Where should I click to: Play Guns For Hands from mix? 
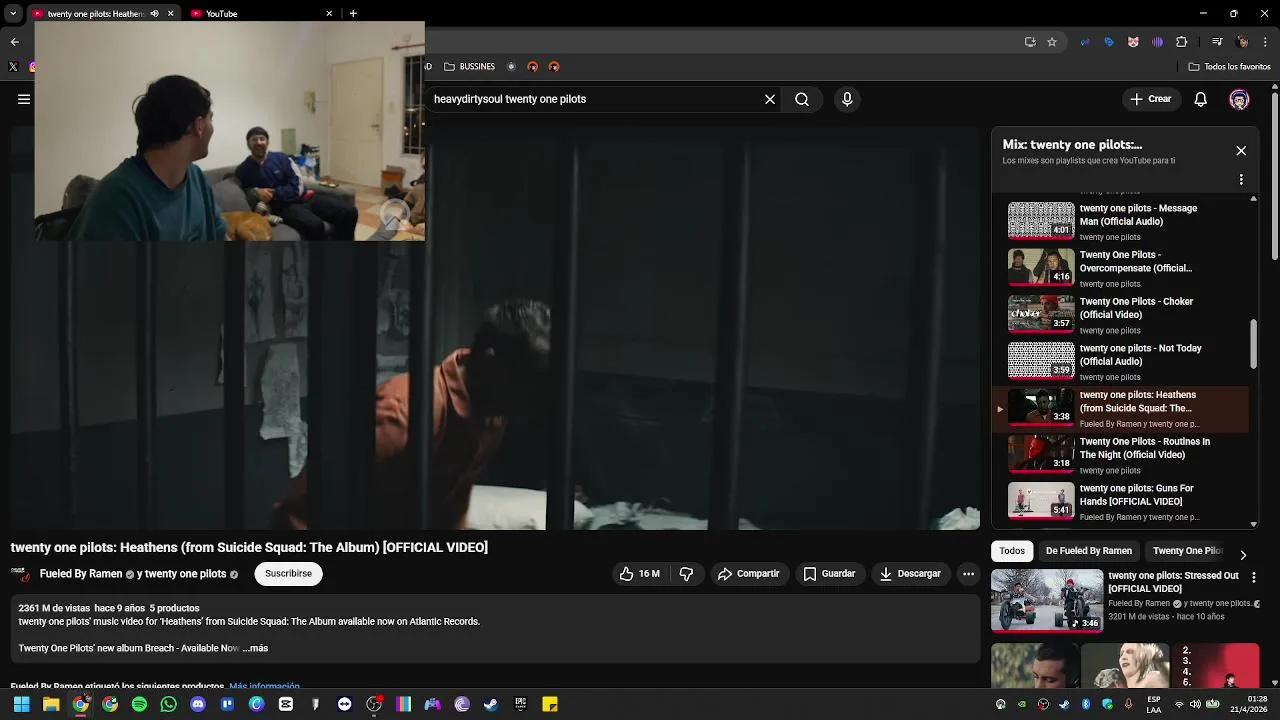point(1120,501)
